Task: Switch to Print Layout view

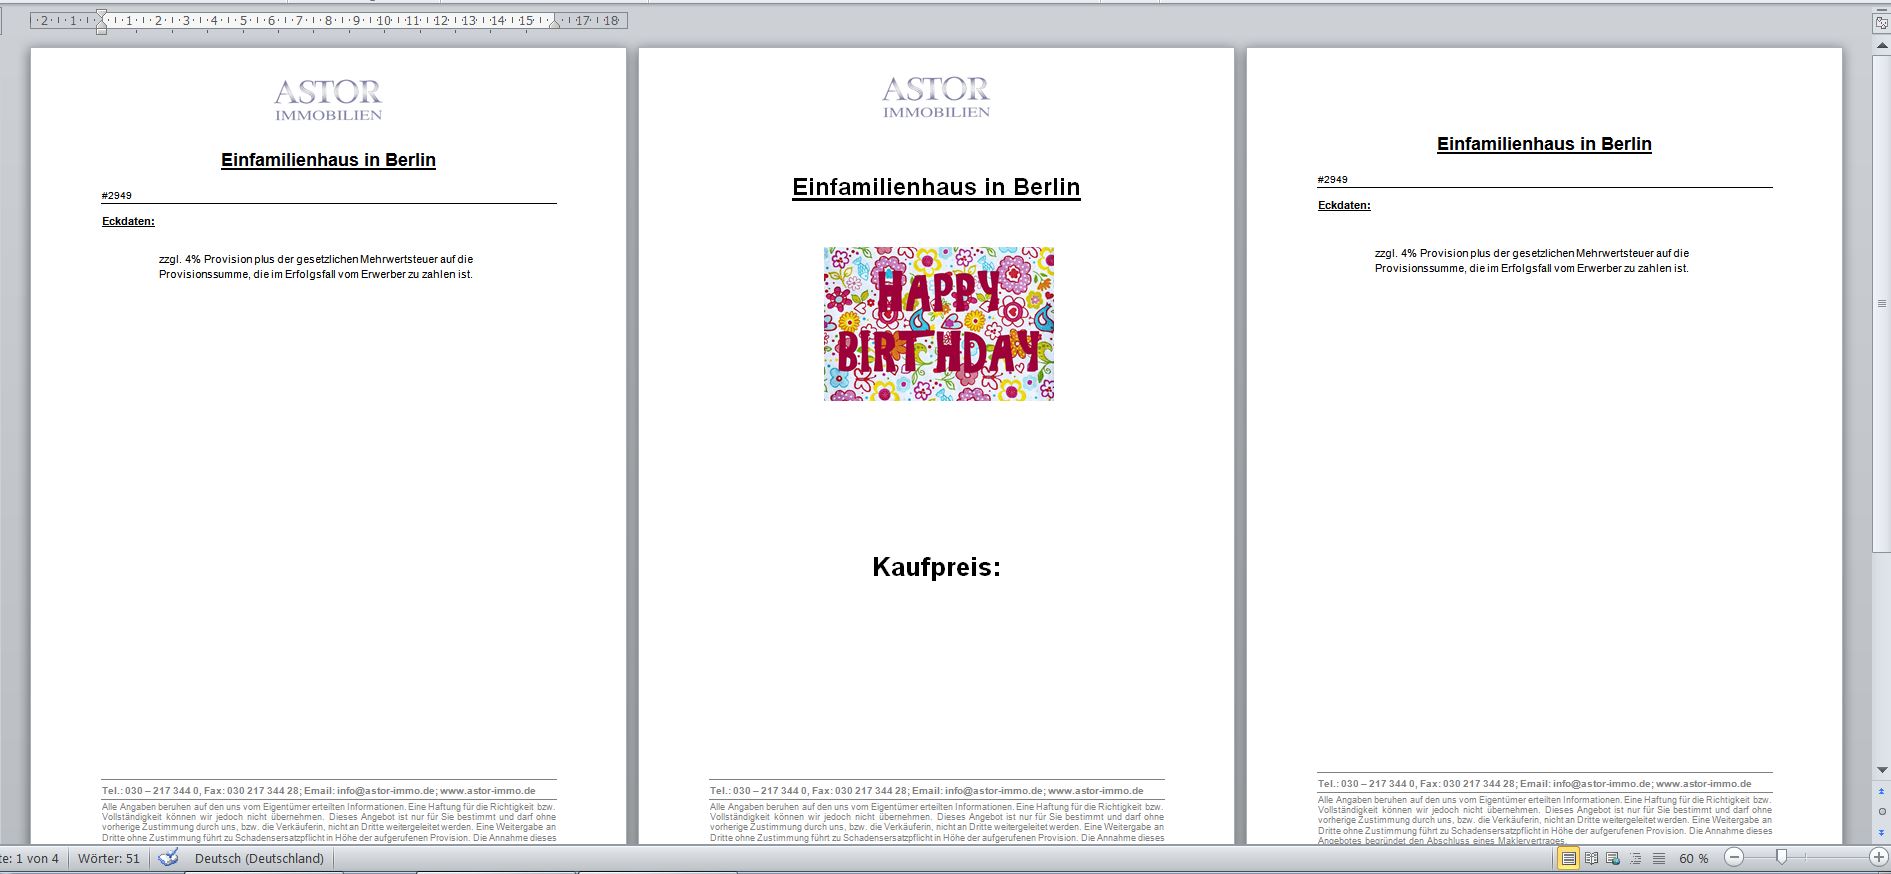Action: pyautogui.click(x=1568, y=858)
